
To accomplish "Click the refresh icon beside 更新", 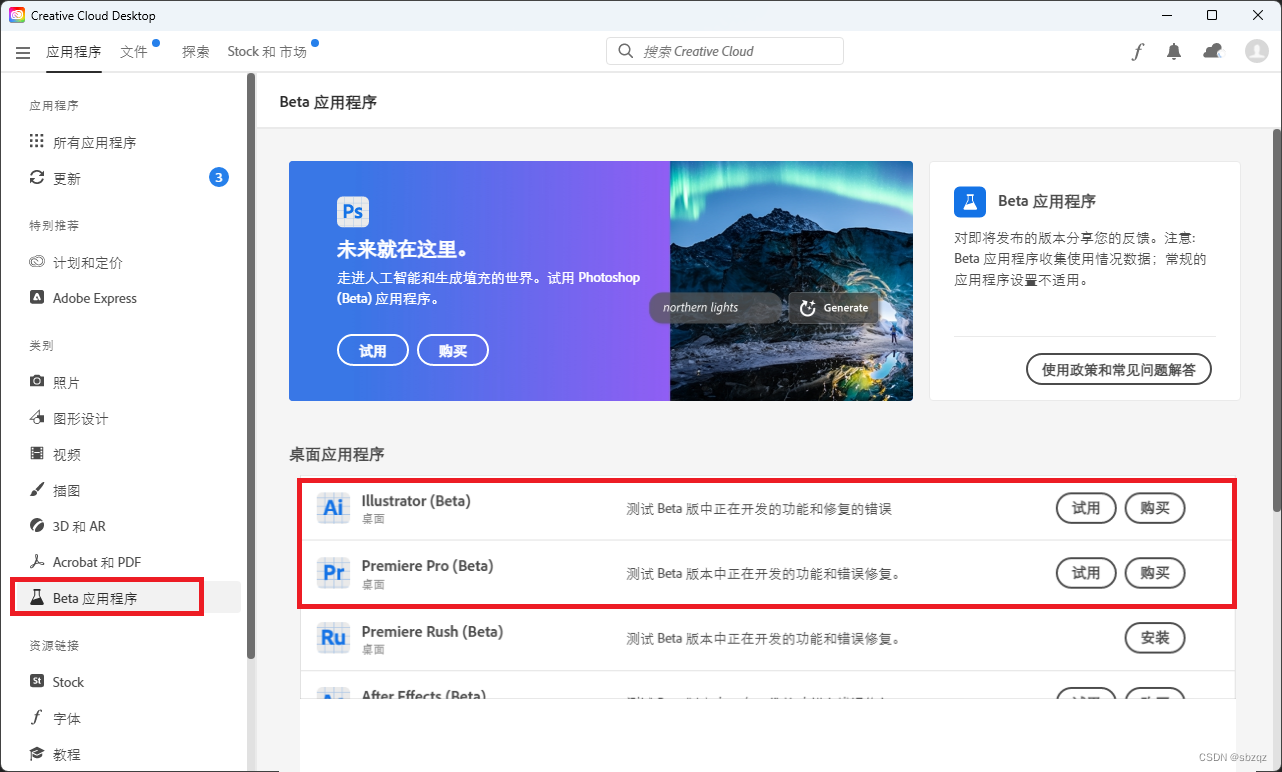I will tap(37, 178).
